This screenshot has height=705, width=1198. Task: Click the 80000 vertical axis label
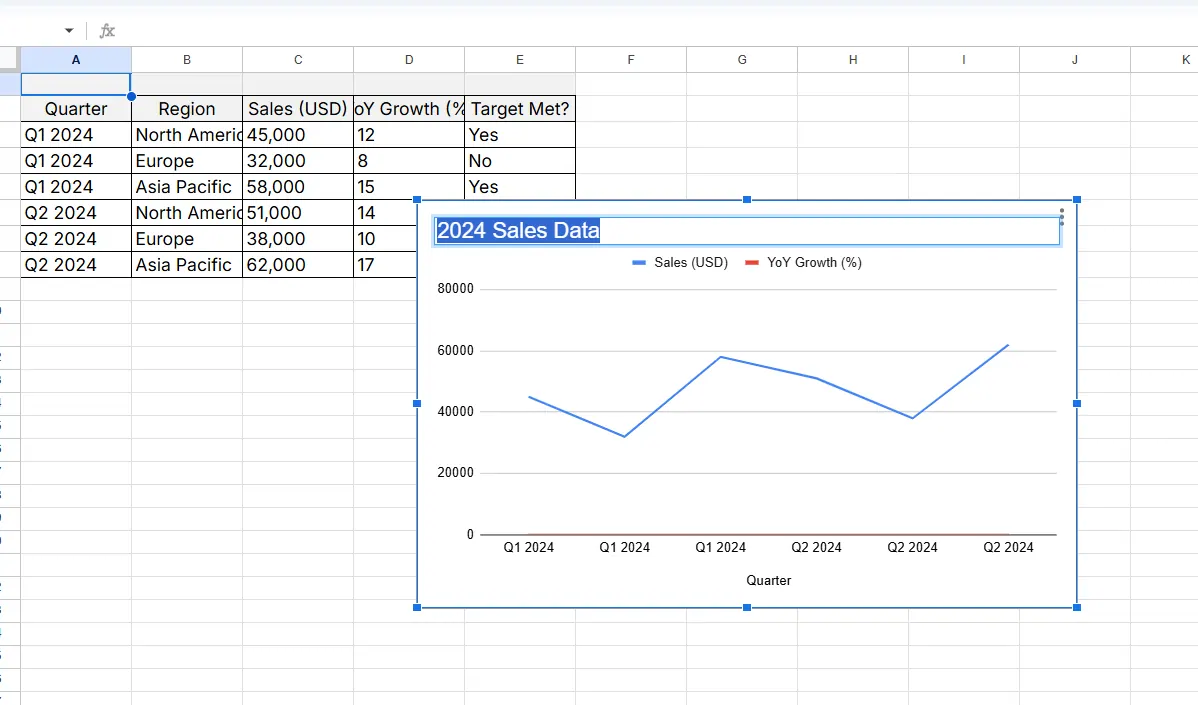point(455,290)
